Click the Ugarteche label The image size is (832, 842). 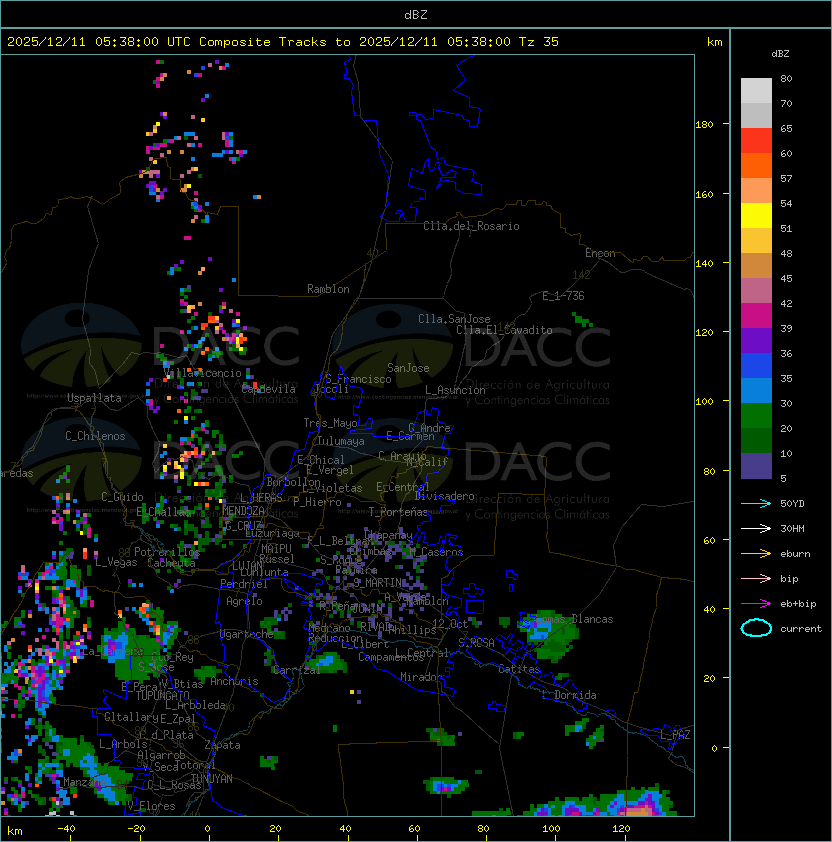(247, 634)
